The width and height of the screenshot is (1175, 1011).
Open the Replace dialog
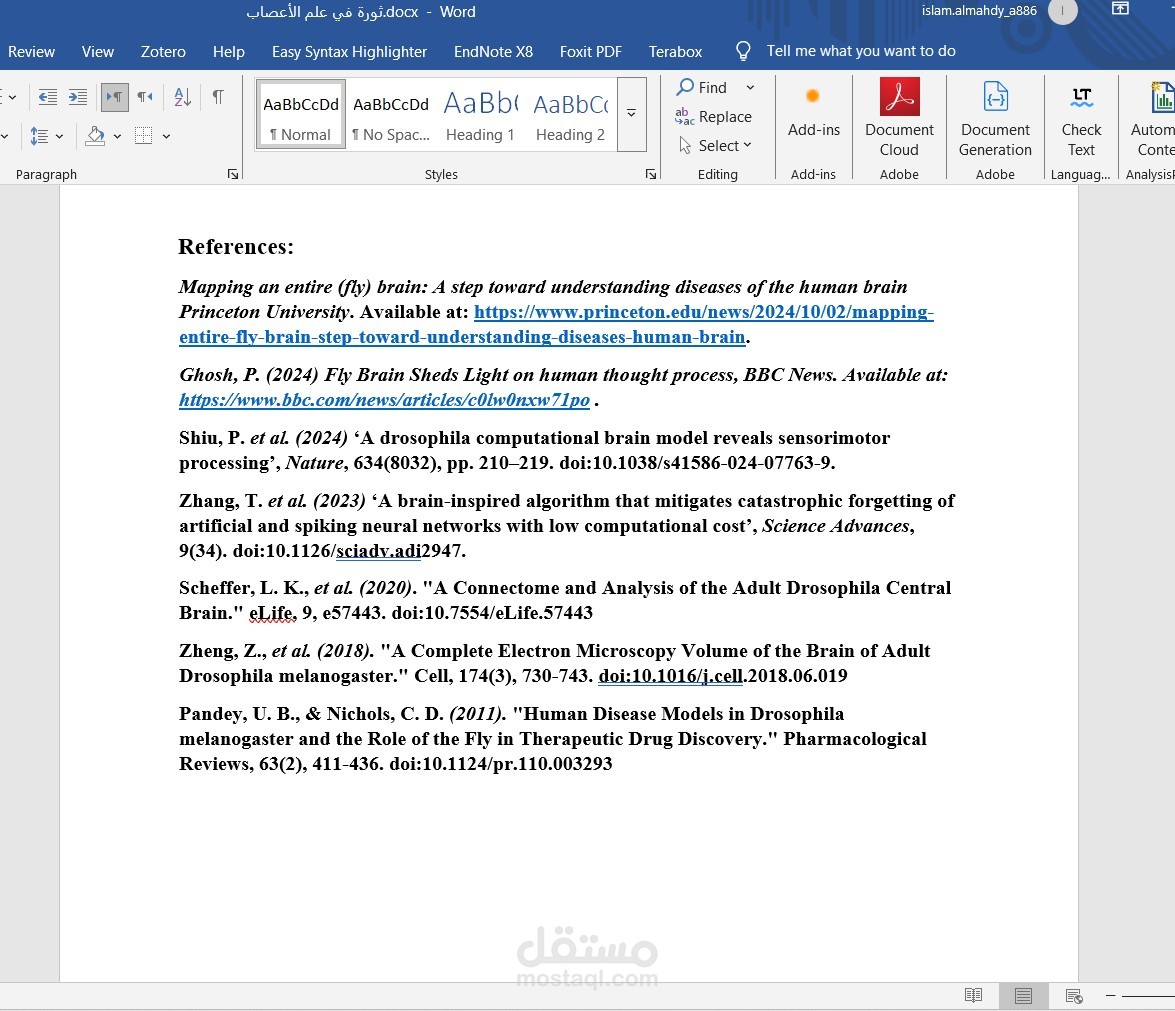(x=713, y=117)
